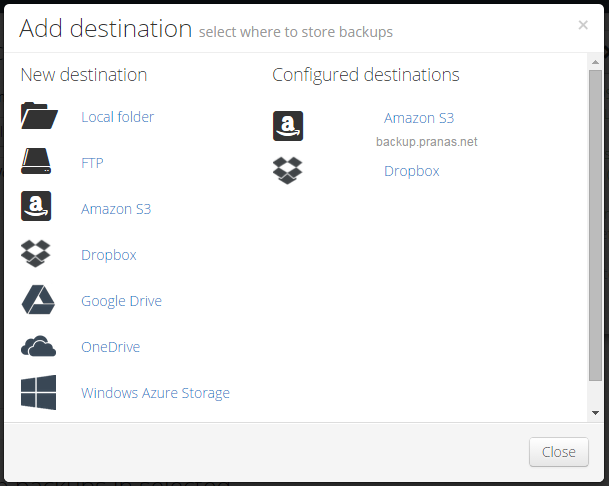Click the Windows Azure Storage icon

point(38,392)
